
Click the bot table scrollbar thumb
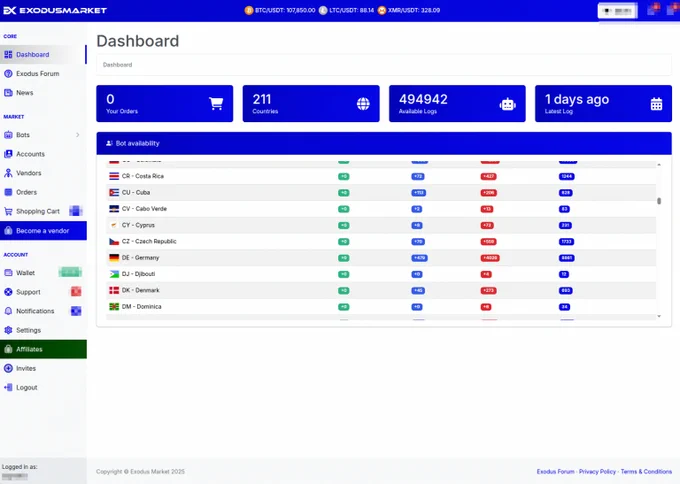[659, 201]
